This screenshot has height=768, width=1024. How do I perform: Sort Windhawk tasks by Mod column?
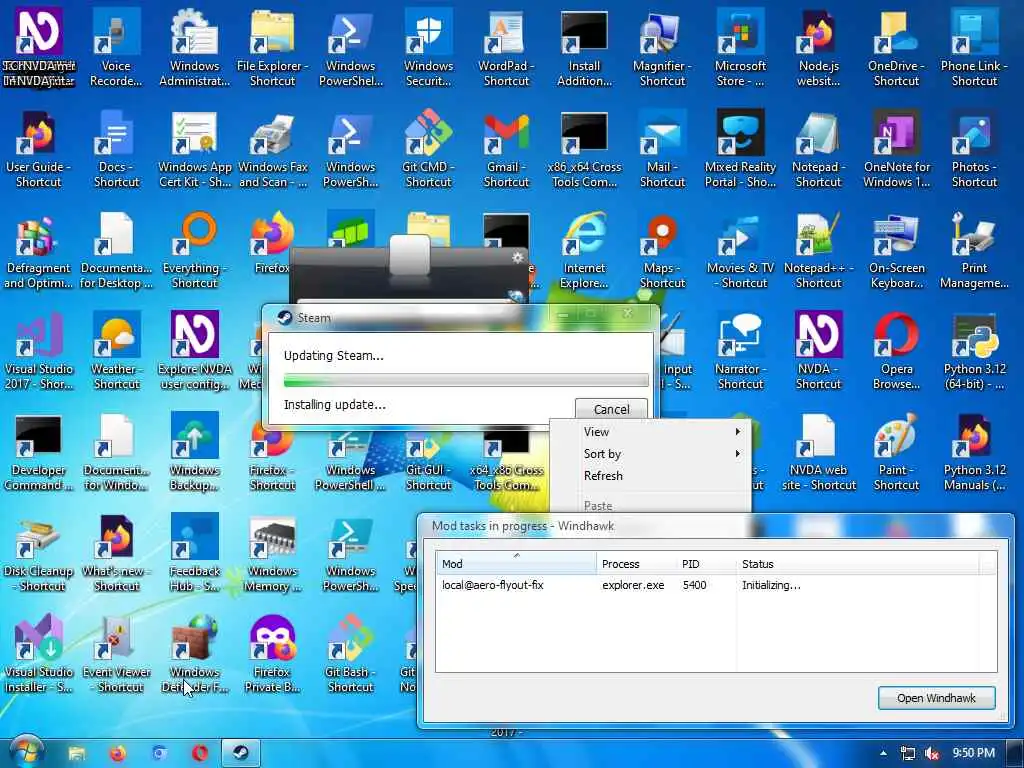click(x=516, y=564)
